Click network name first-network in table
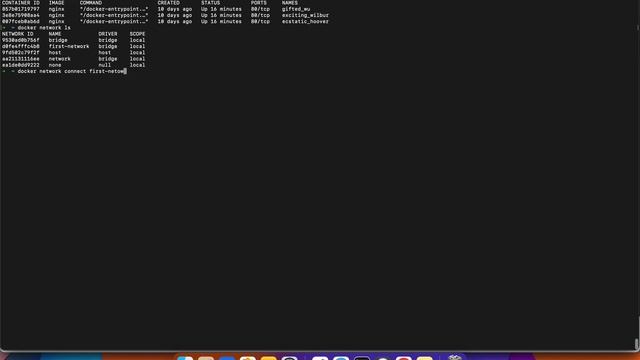The width and height of the screenshot is (640, 360). click(69, 46)
